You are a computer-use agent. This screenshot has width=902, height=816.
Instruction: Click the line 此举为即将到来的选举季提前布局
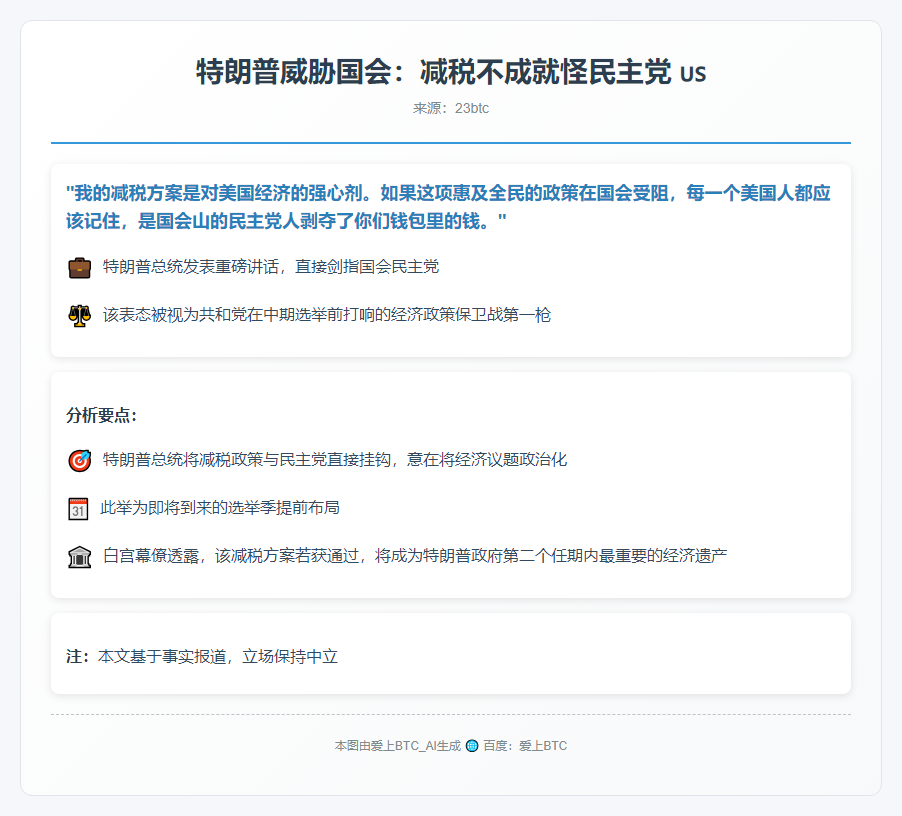coord(220,508)
